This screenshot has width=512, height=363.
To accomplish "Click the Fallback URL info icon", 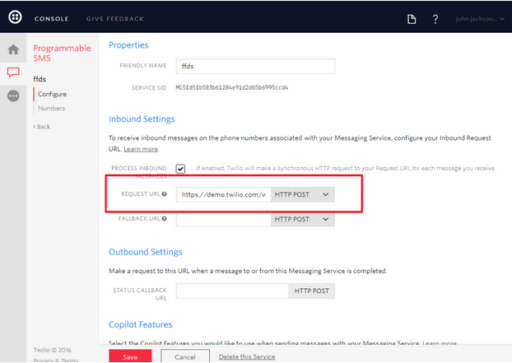I will click(164, 219).
